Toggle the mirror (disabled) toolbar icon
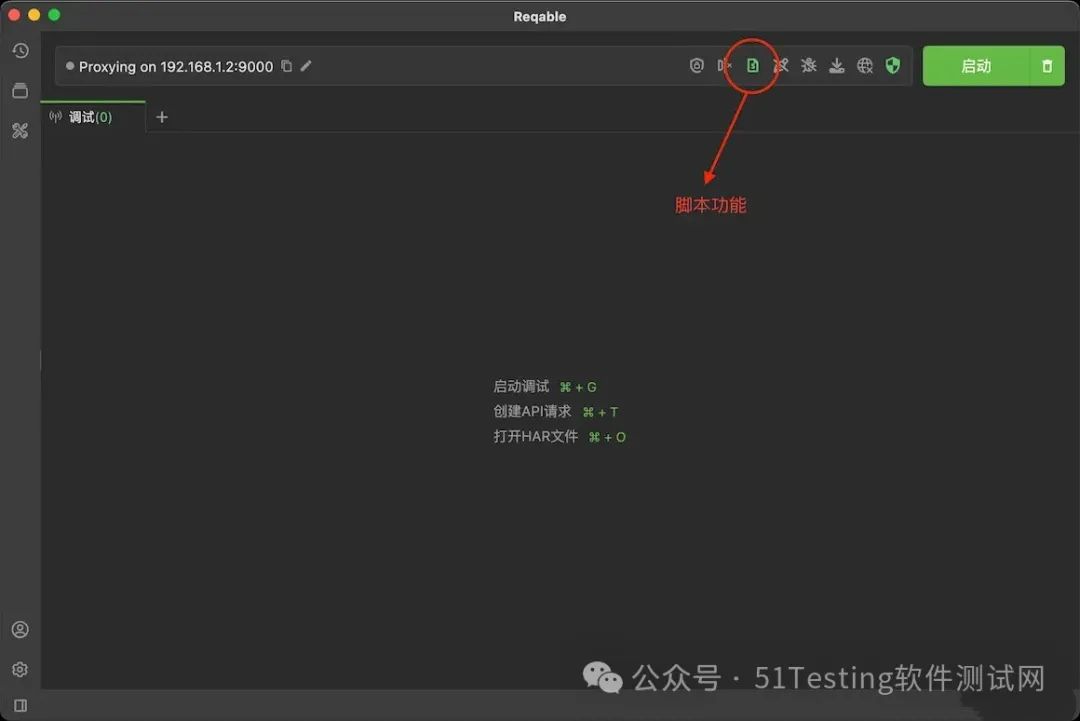 724,65
